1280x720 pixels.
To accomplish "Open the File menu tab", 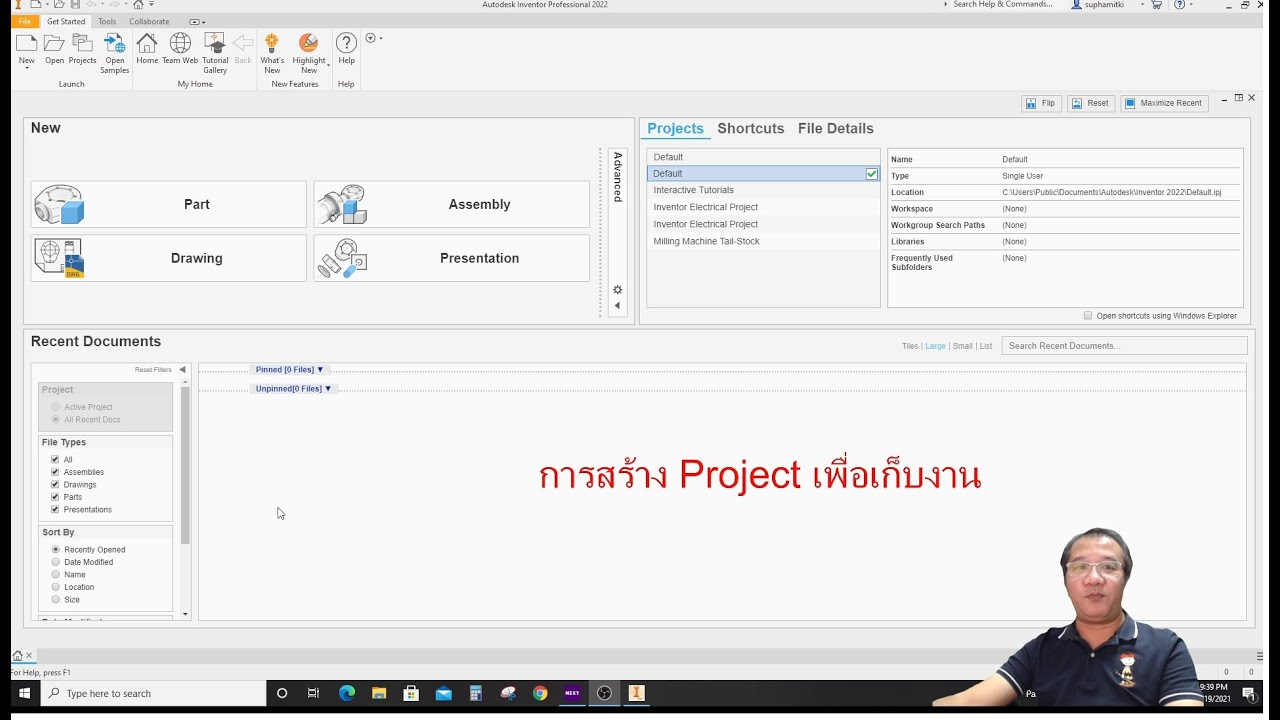I will 25,21.
